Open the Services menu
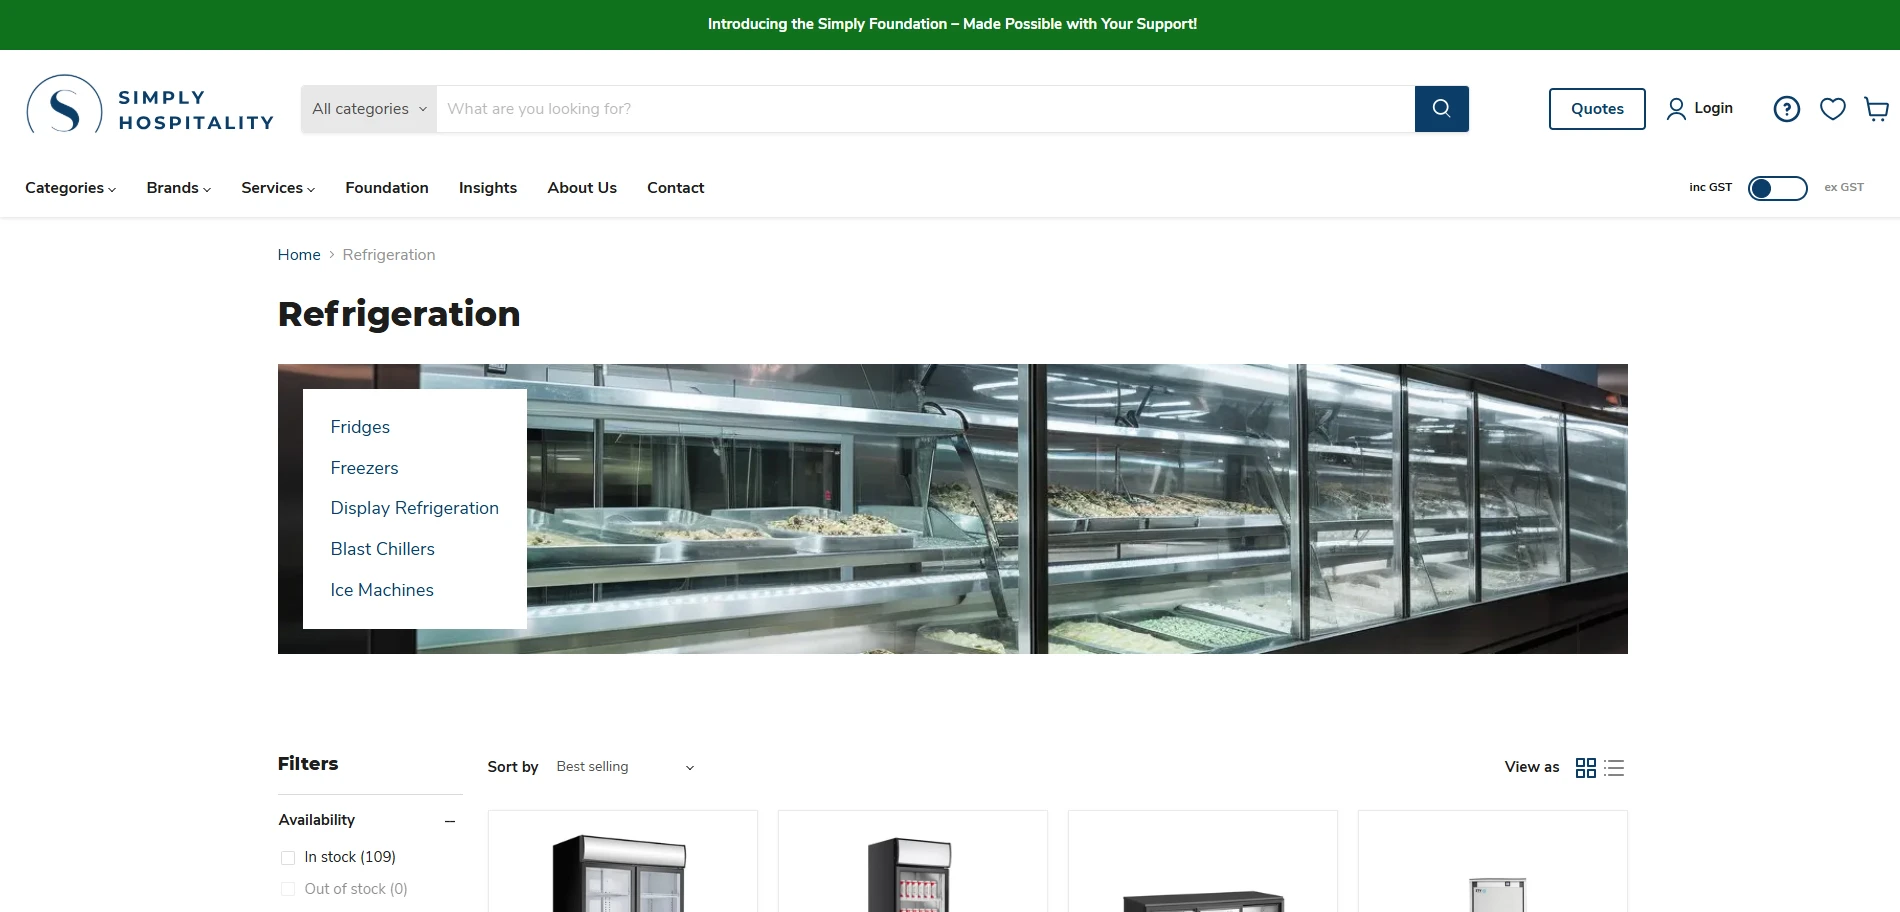This screenshot has height=912, width=1900. click(277, 188)
